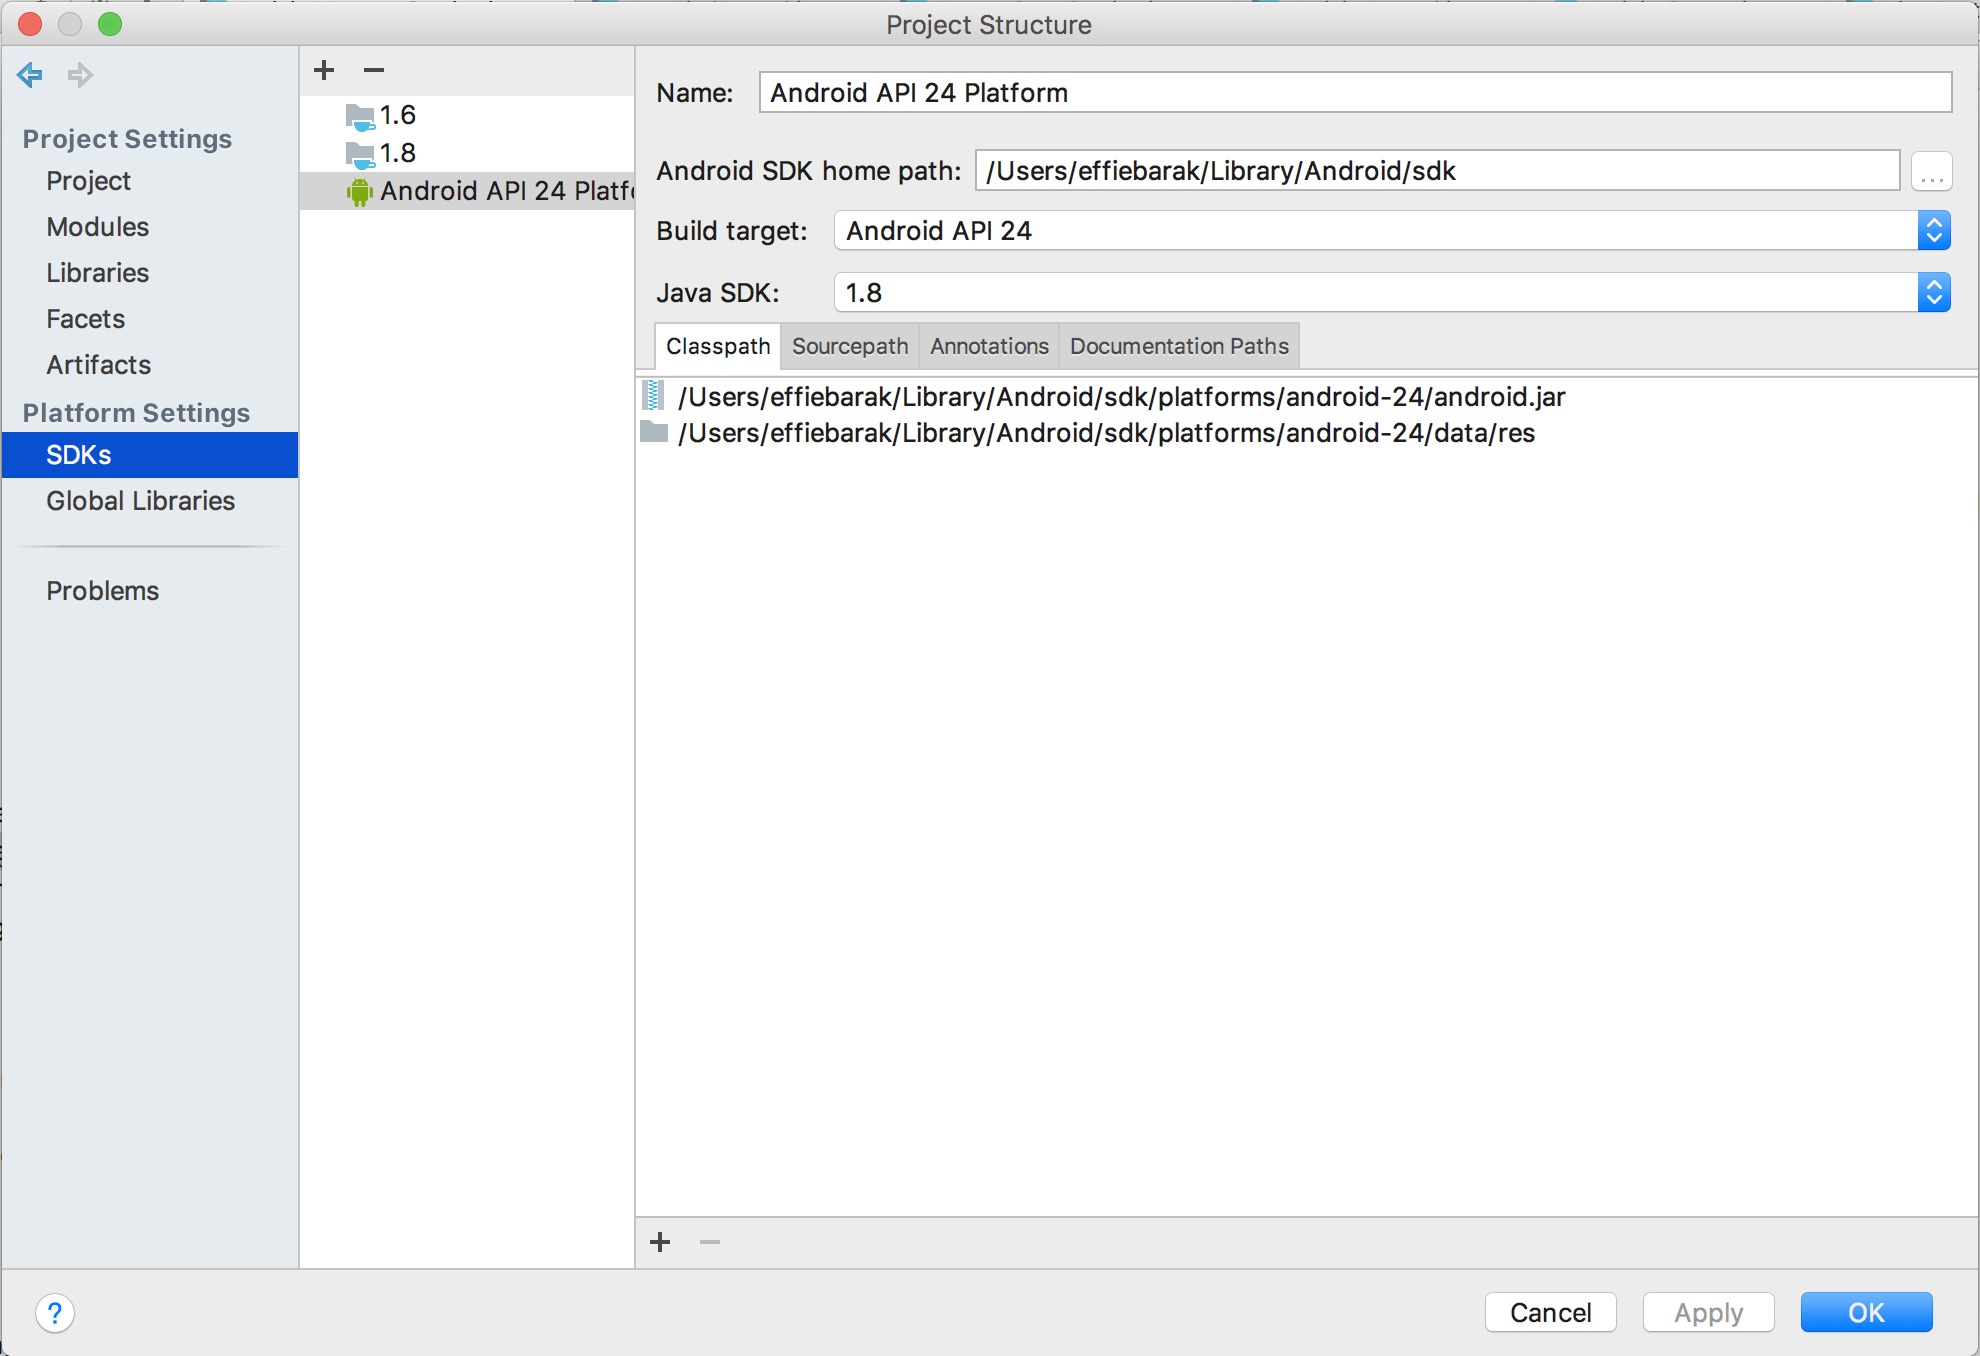The height and width of the screenshot is (1356, 1980).
Task: Click the Apply button
Action: pos(1709,1312)
